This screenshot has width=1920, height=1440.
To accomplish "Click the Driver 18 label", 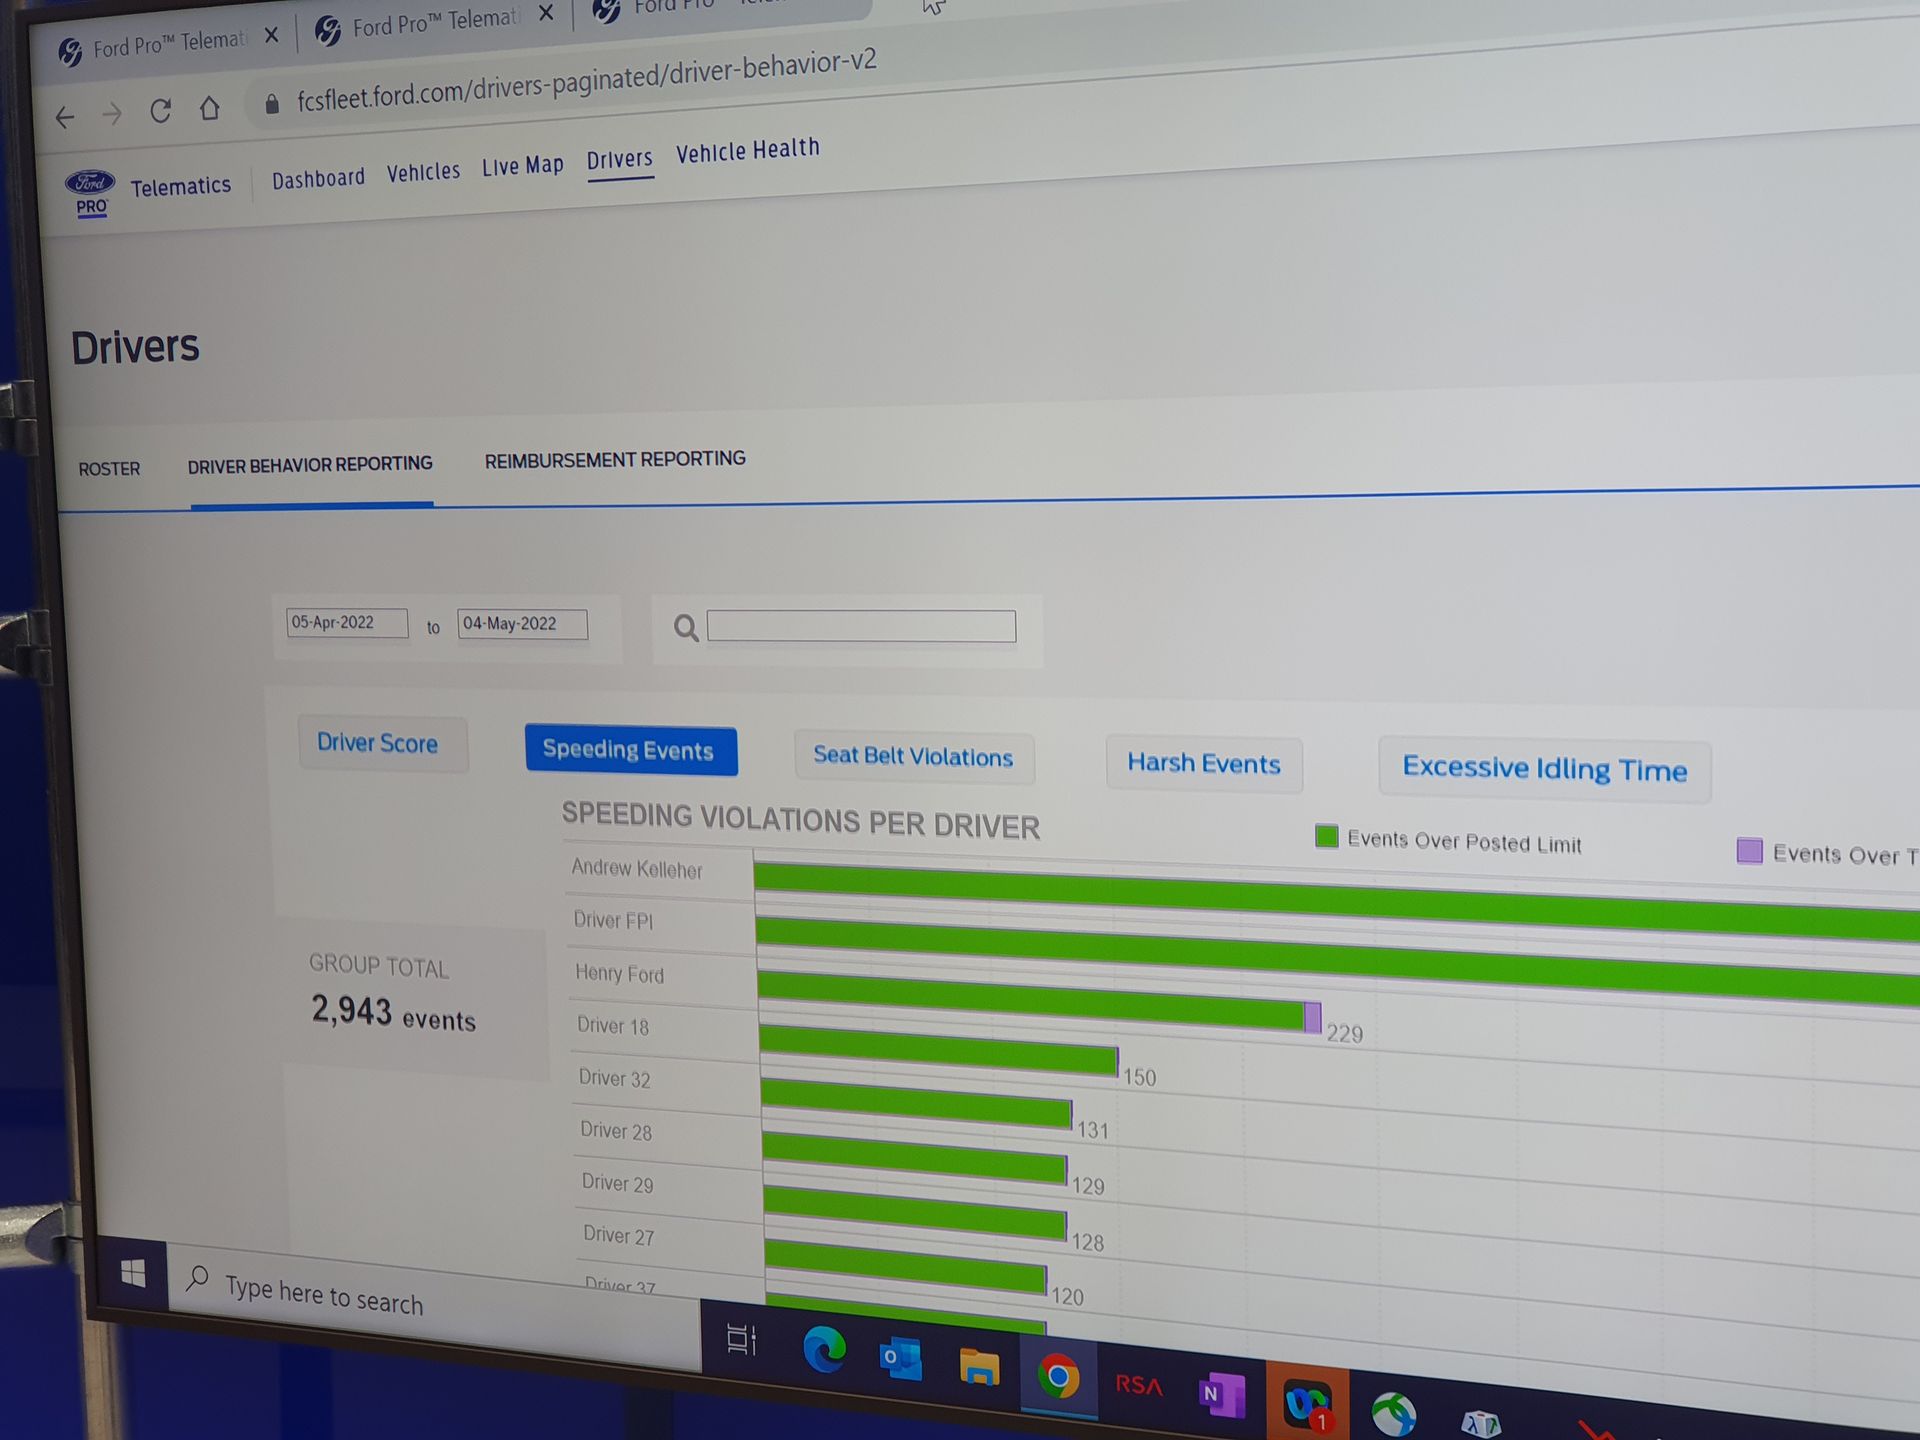I will click(x=613, y=1026).
